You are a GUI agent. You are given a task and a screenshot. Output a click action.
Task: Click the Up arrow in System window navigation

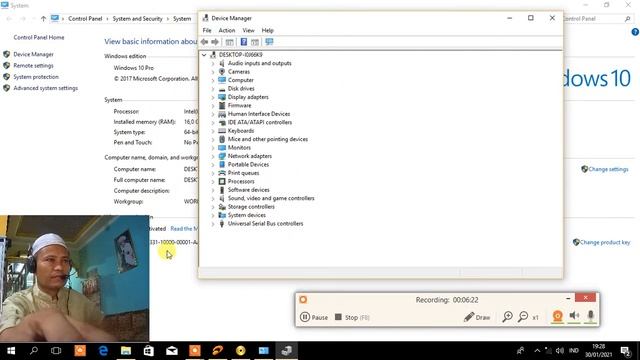tap(43, 19)
